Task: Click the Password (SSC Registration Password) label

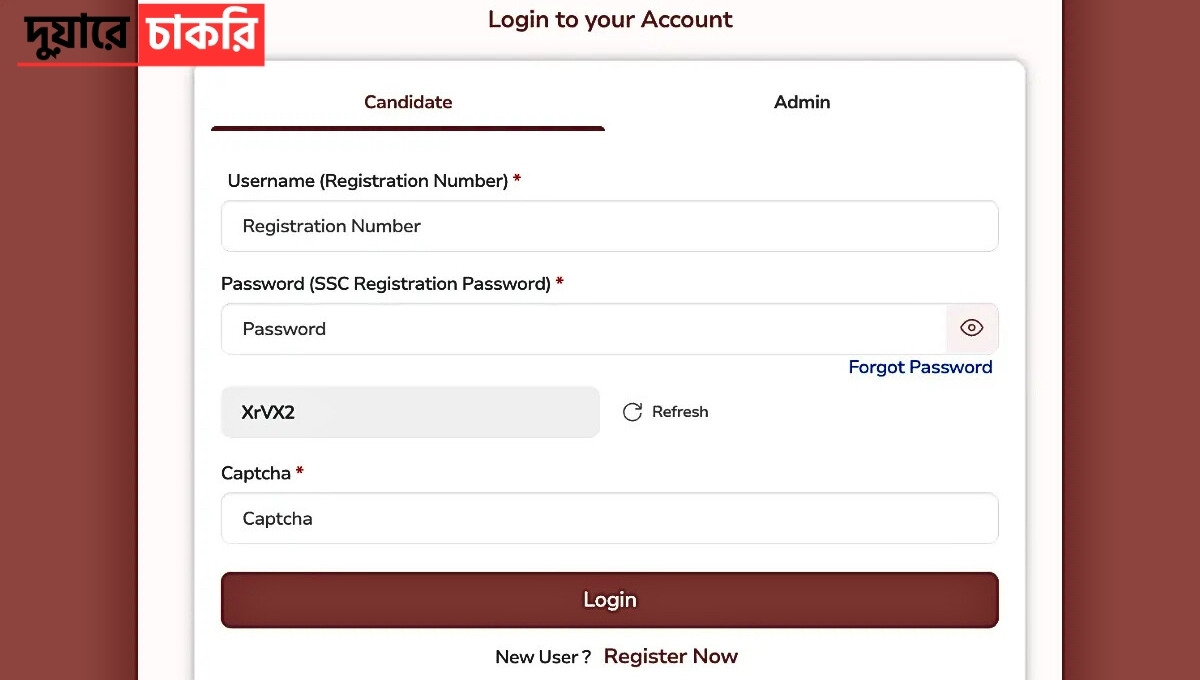Action: click(x=385, y=284)
